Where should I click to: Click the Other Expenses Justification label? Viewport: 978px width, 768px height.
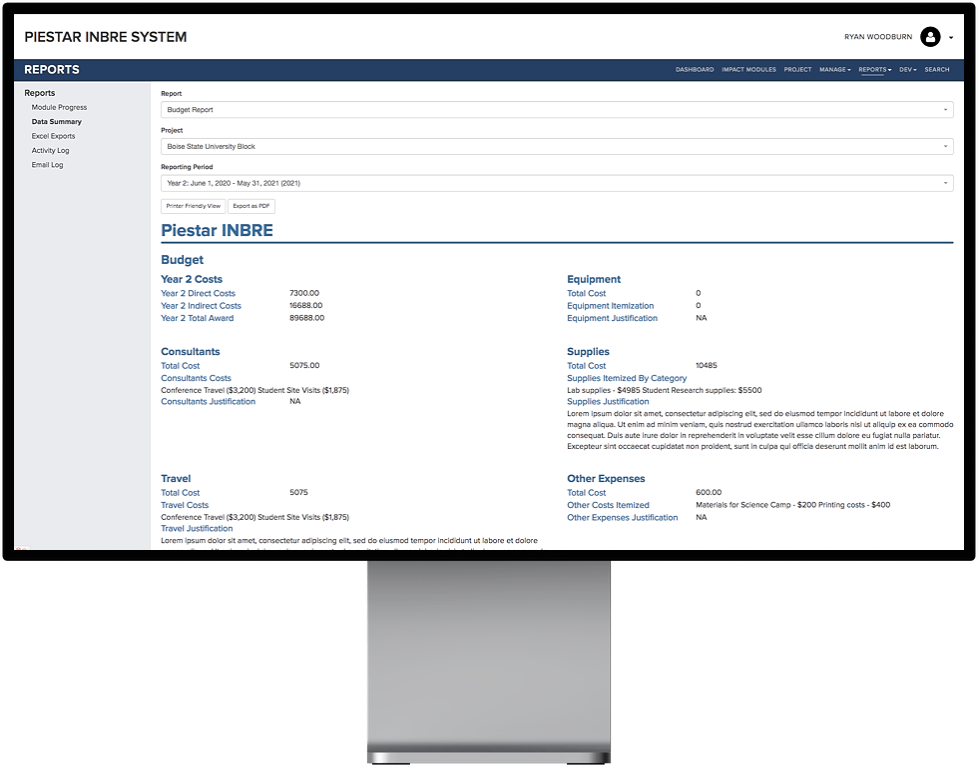coord(622,518)
